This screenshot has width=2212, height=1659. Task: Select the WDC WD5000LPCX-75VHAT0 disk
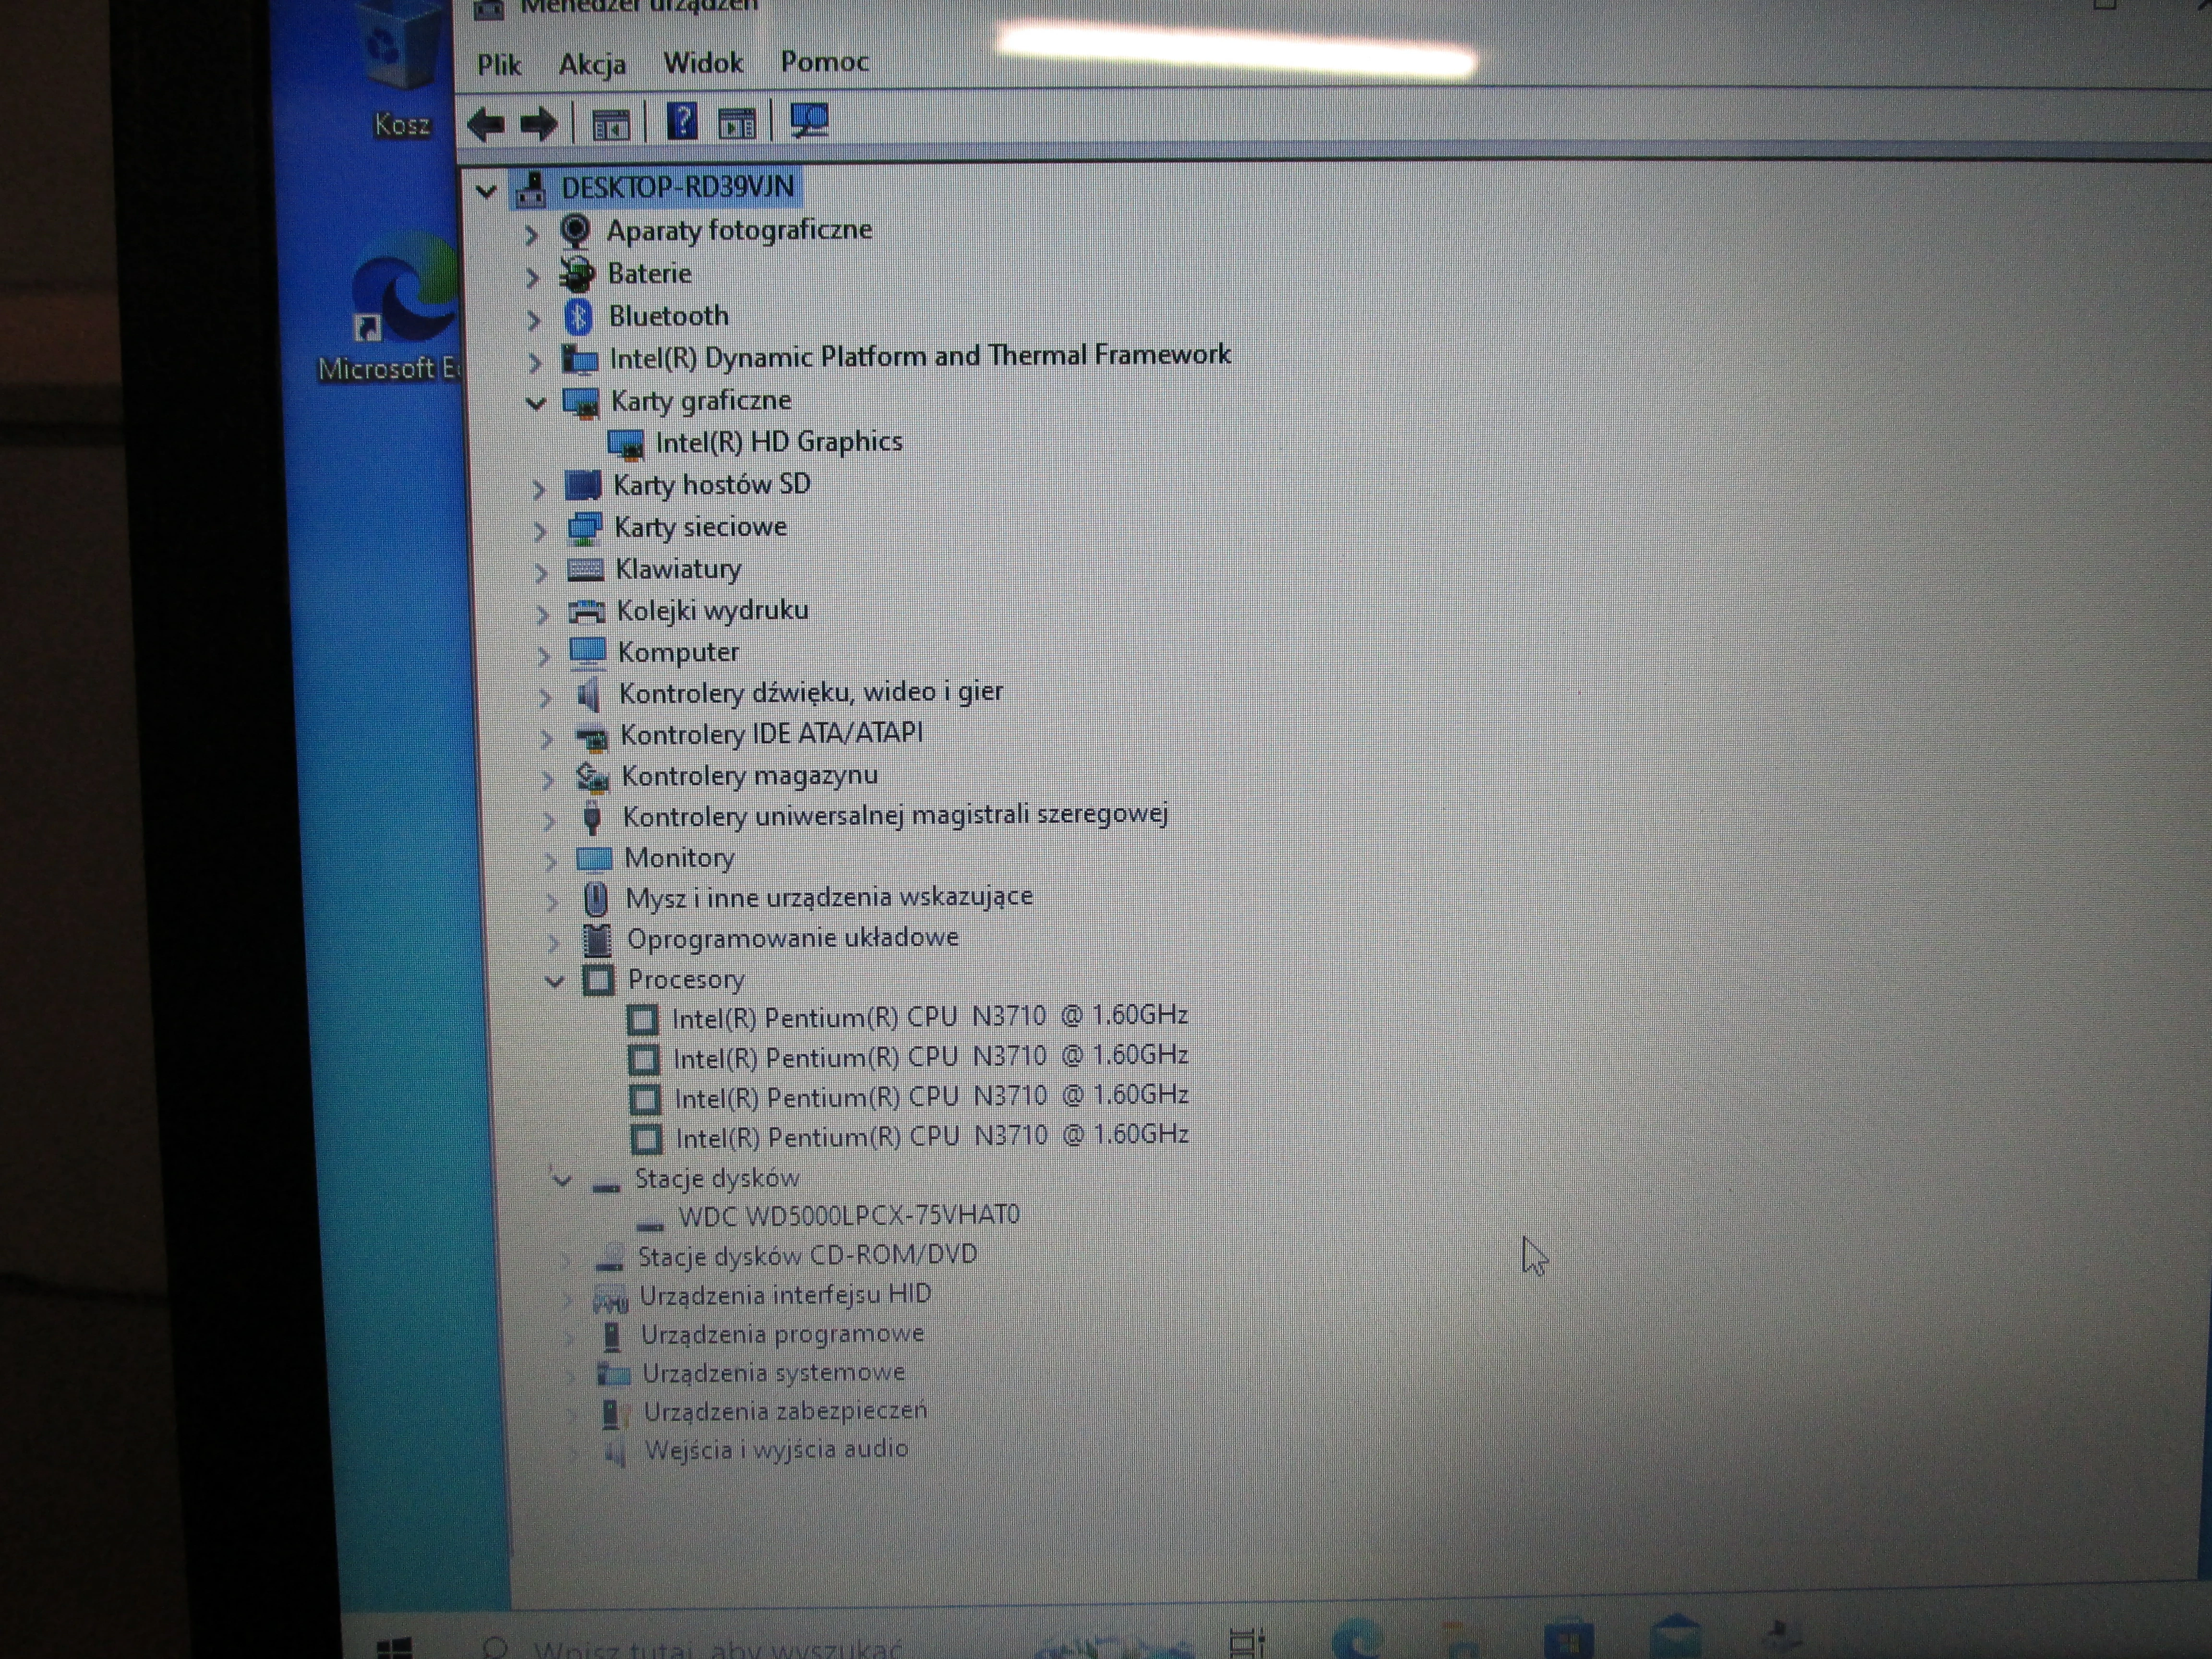849,1216
